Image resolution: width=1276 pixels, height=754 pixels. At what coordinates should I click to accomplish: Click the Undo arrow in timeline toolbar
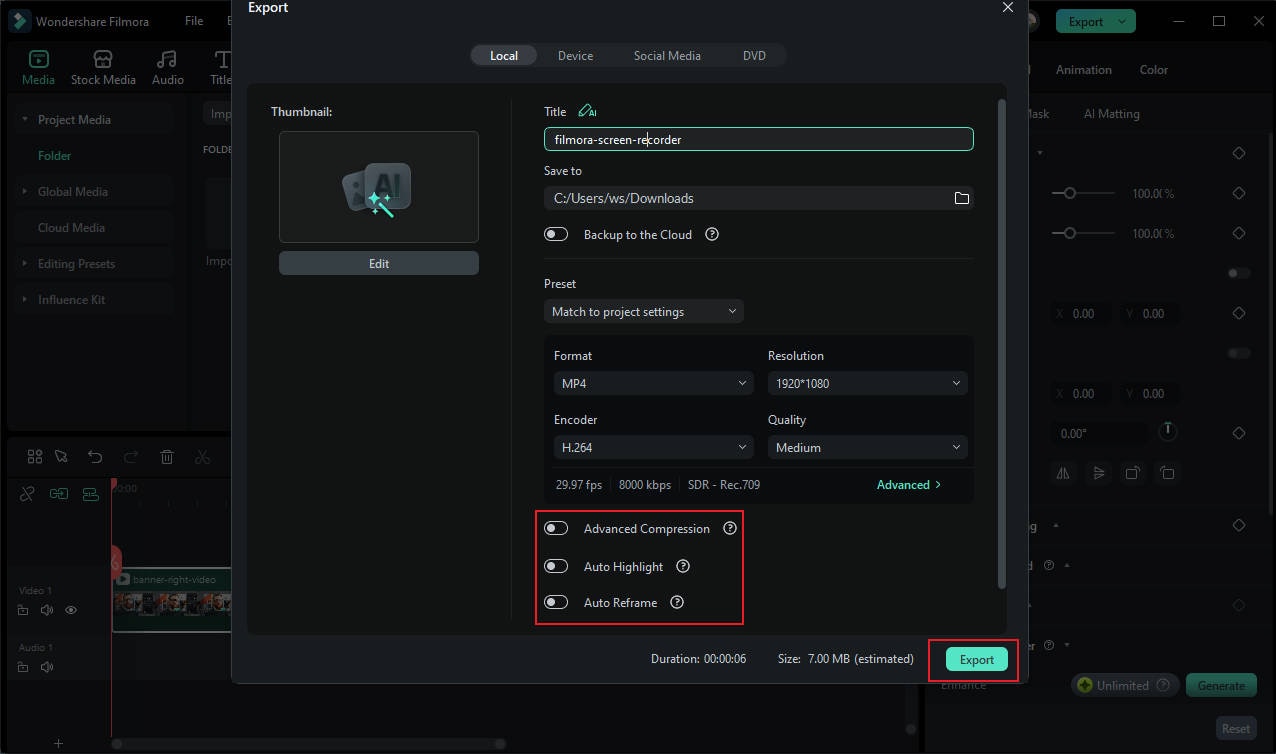pos(95,457)
